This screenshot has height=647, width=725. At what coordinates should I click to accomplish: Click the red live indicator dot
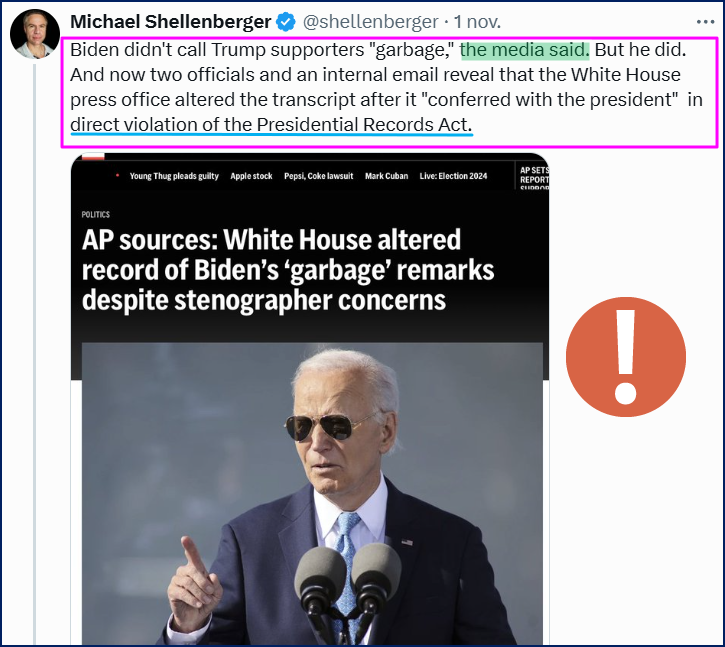point(117,175)
